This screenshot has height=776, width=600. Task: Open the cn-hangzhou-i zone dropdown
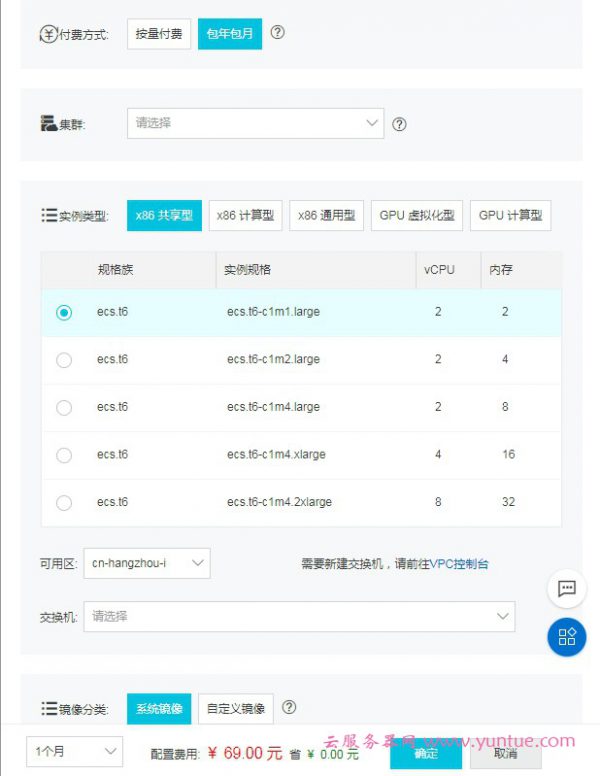[x=146, y=564]
